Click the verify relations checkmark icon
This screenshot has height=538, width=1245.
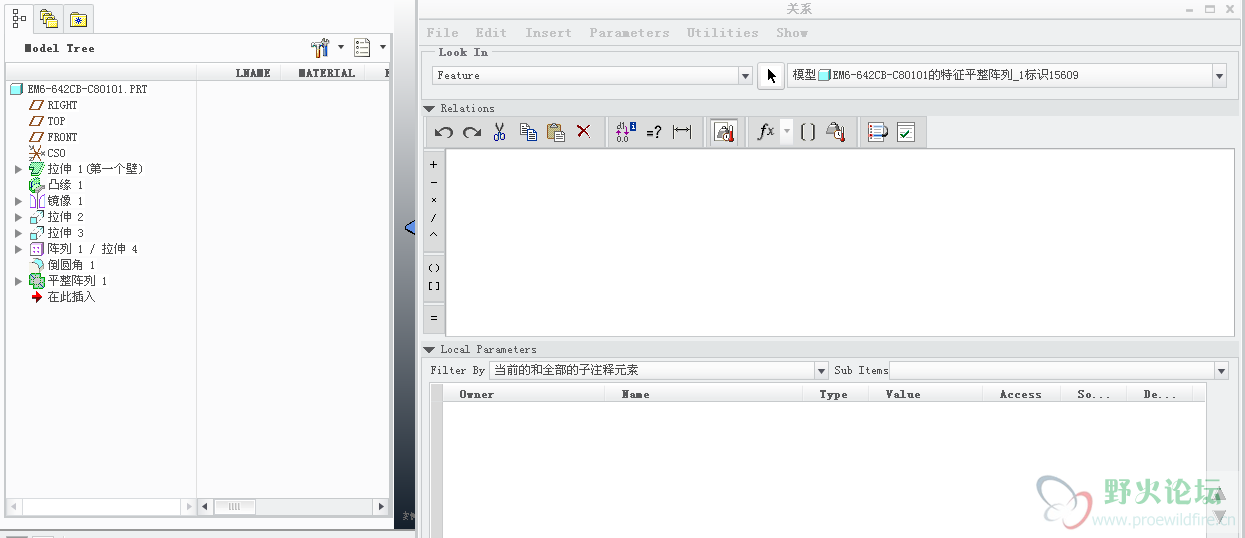pyautogui.click(x=906, y=132)
